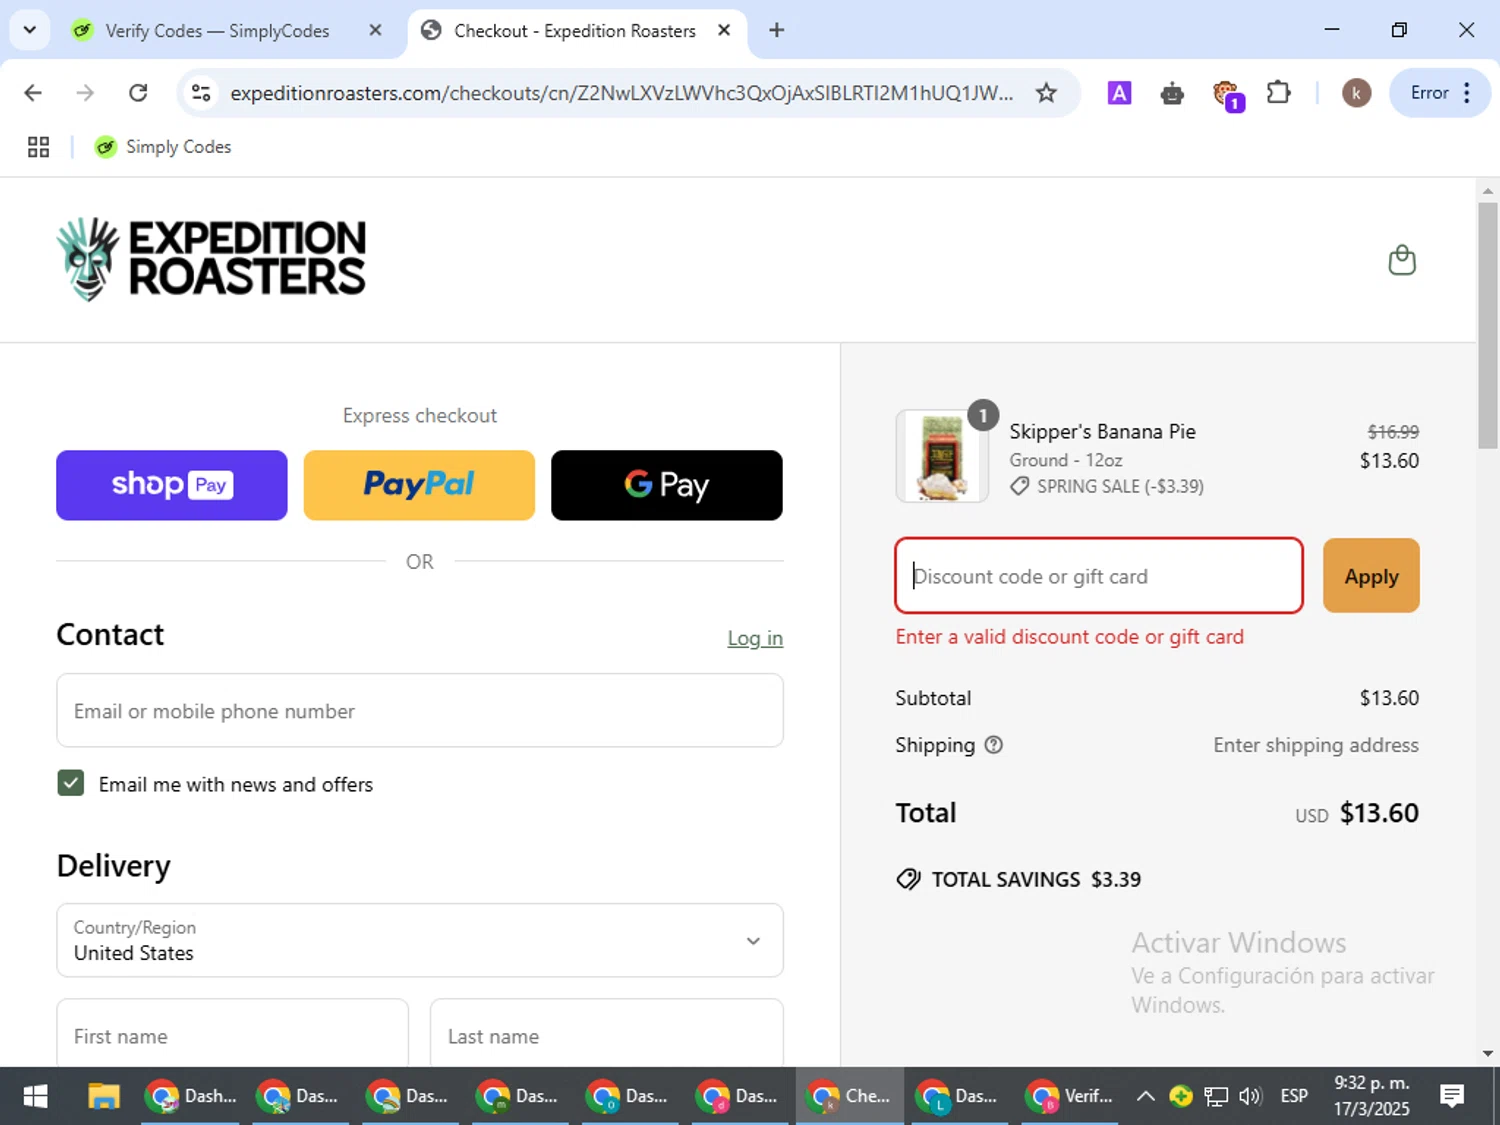Image resolution: width=1500 pixels, height=1125 pixels.
Task: Expand the Country/Region dropdown
Action: tap(420, 940)
